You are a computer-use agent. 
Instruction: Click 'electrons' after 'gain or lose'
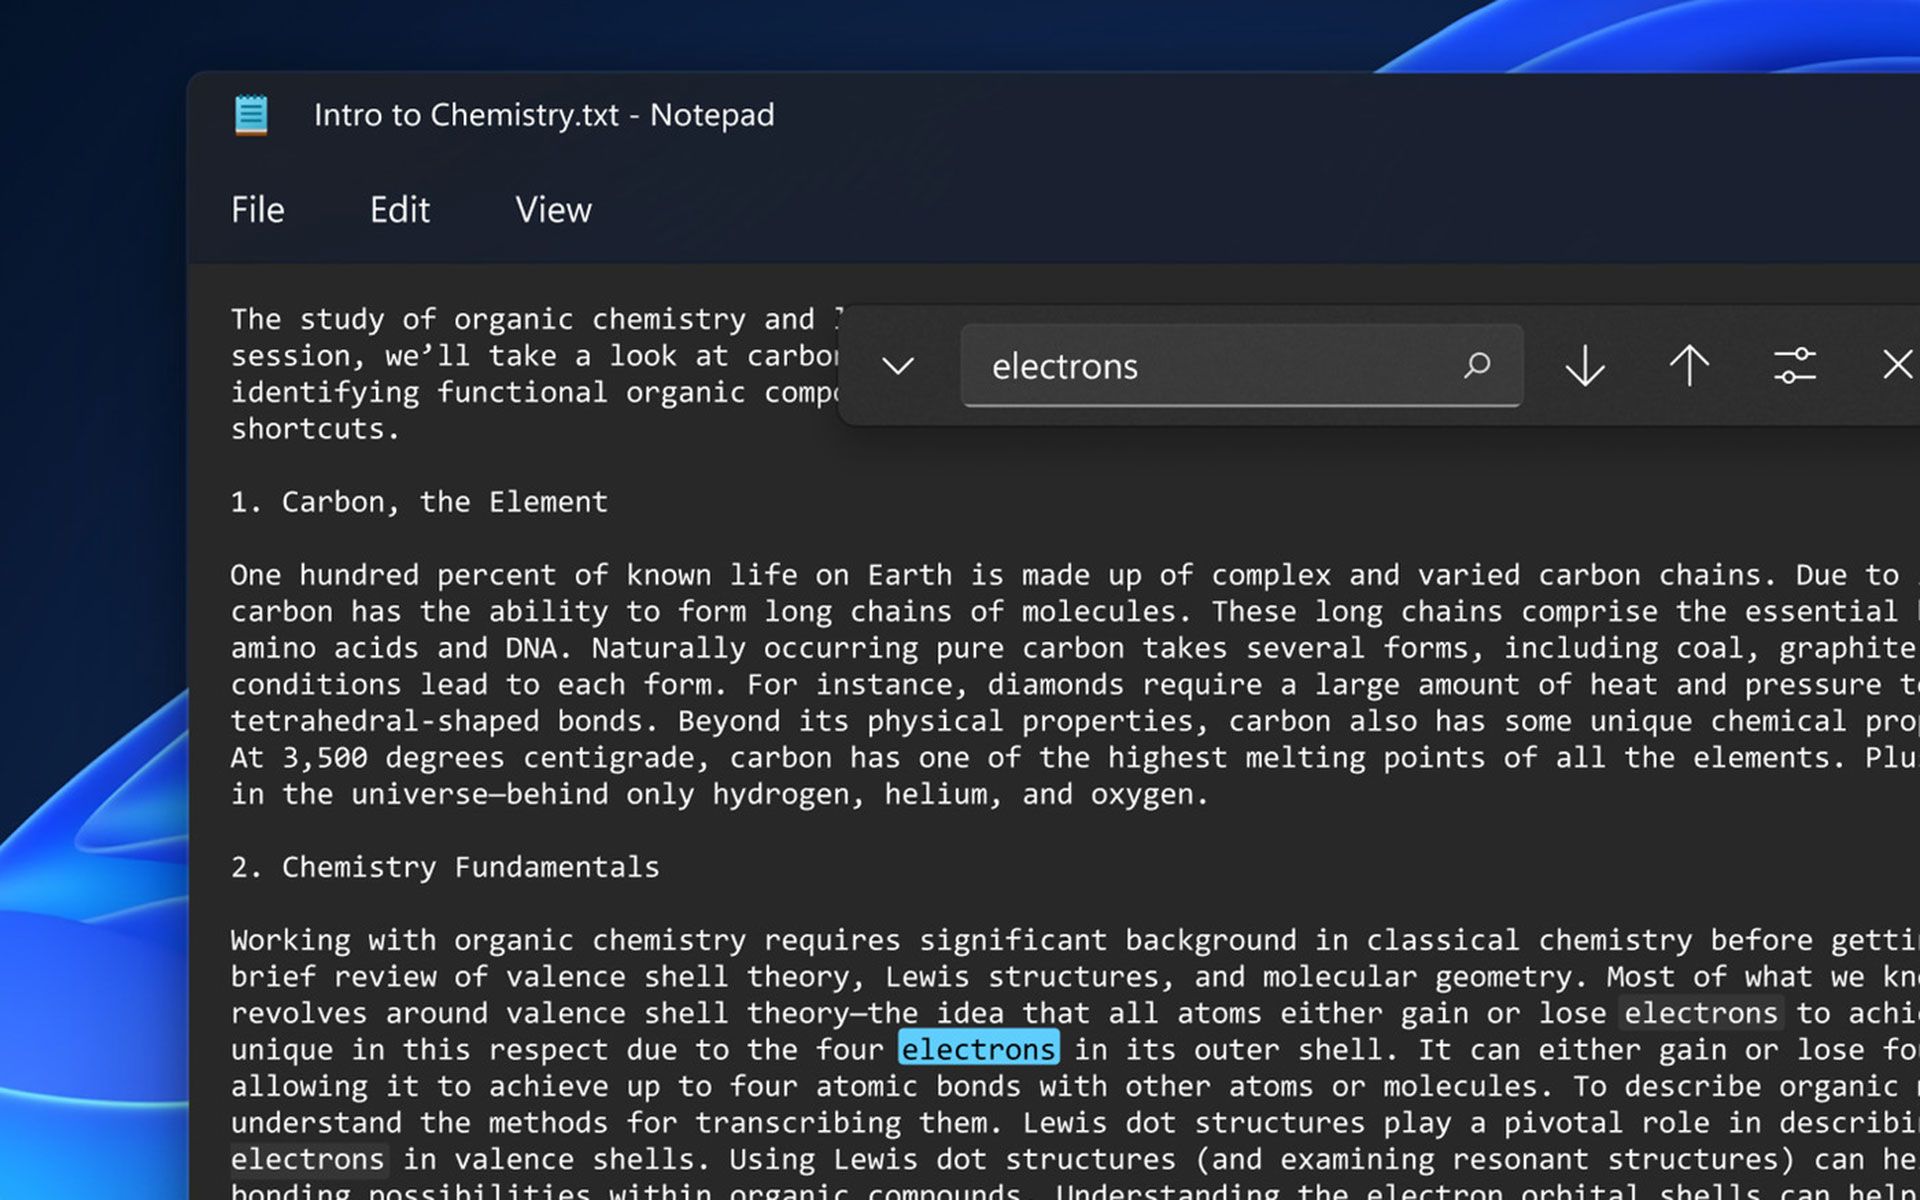point(1700,1013)
